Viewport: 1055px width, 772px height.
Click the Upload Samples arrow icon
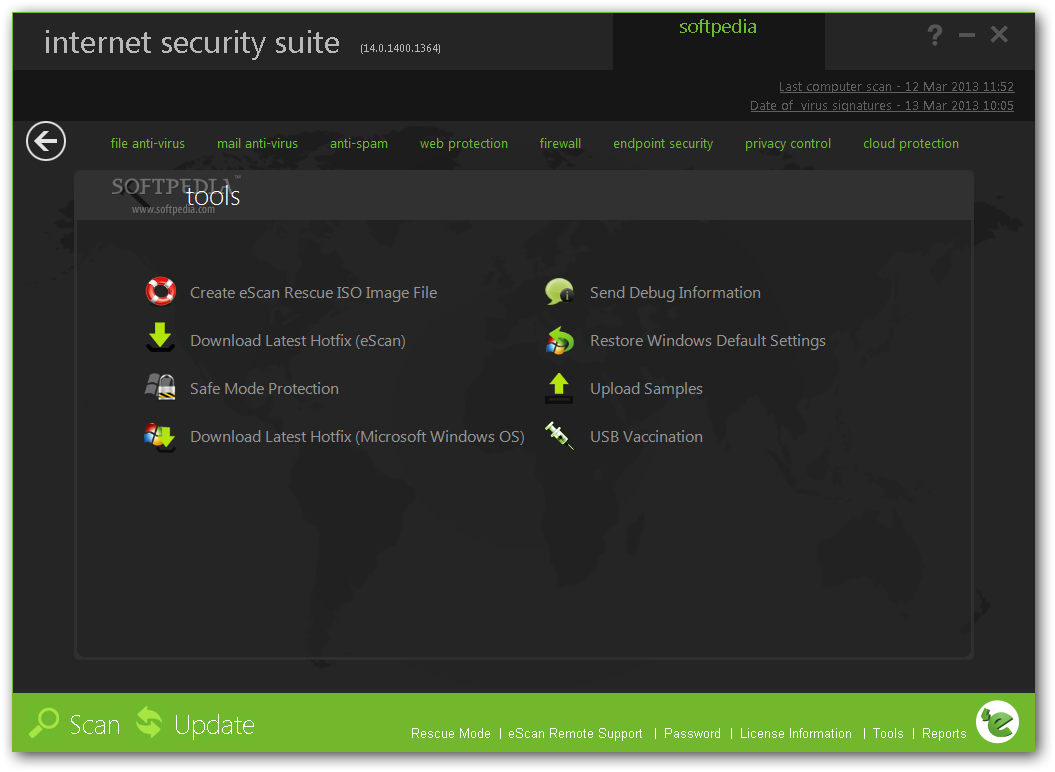click(559, 388)
